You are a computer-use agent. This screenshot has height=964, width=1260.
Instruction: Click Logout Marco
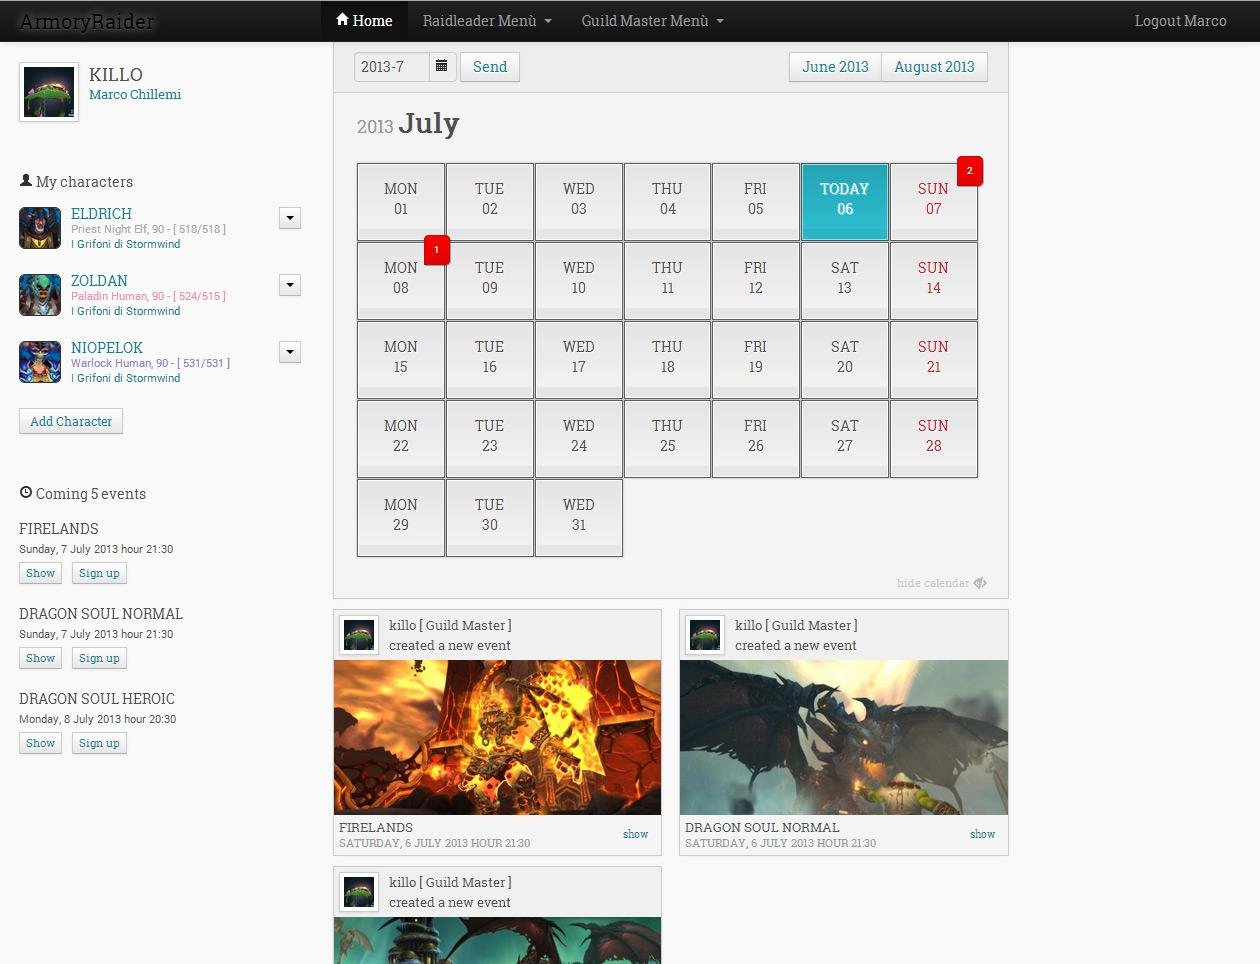1180,20
